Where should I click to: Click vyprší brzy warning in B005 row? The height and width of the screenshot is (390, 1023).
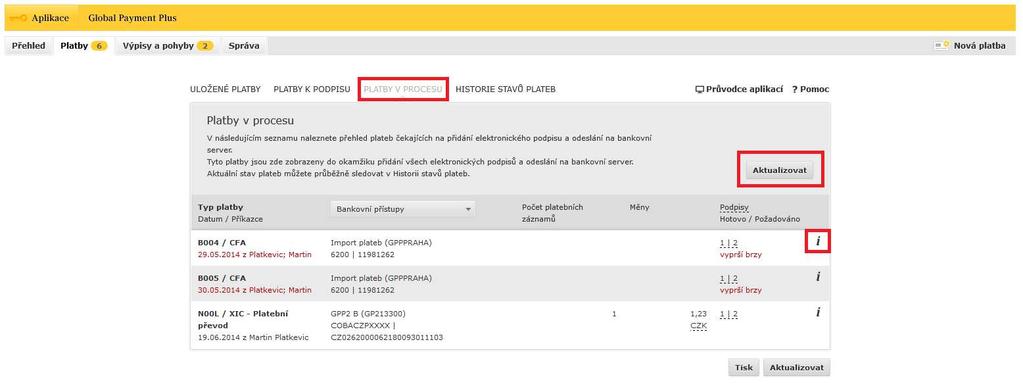click(741, 290)
